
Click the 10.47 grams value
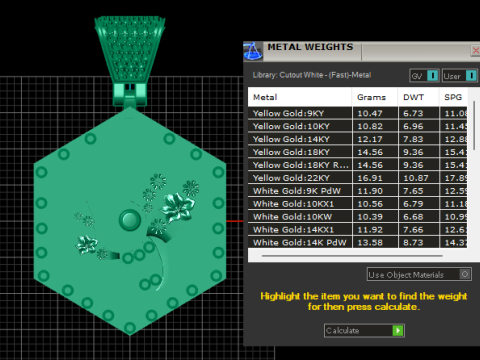click(370, 113)
